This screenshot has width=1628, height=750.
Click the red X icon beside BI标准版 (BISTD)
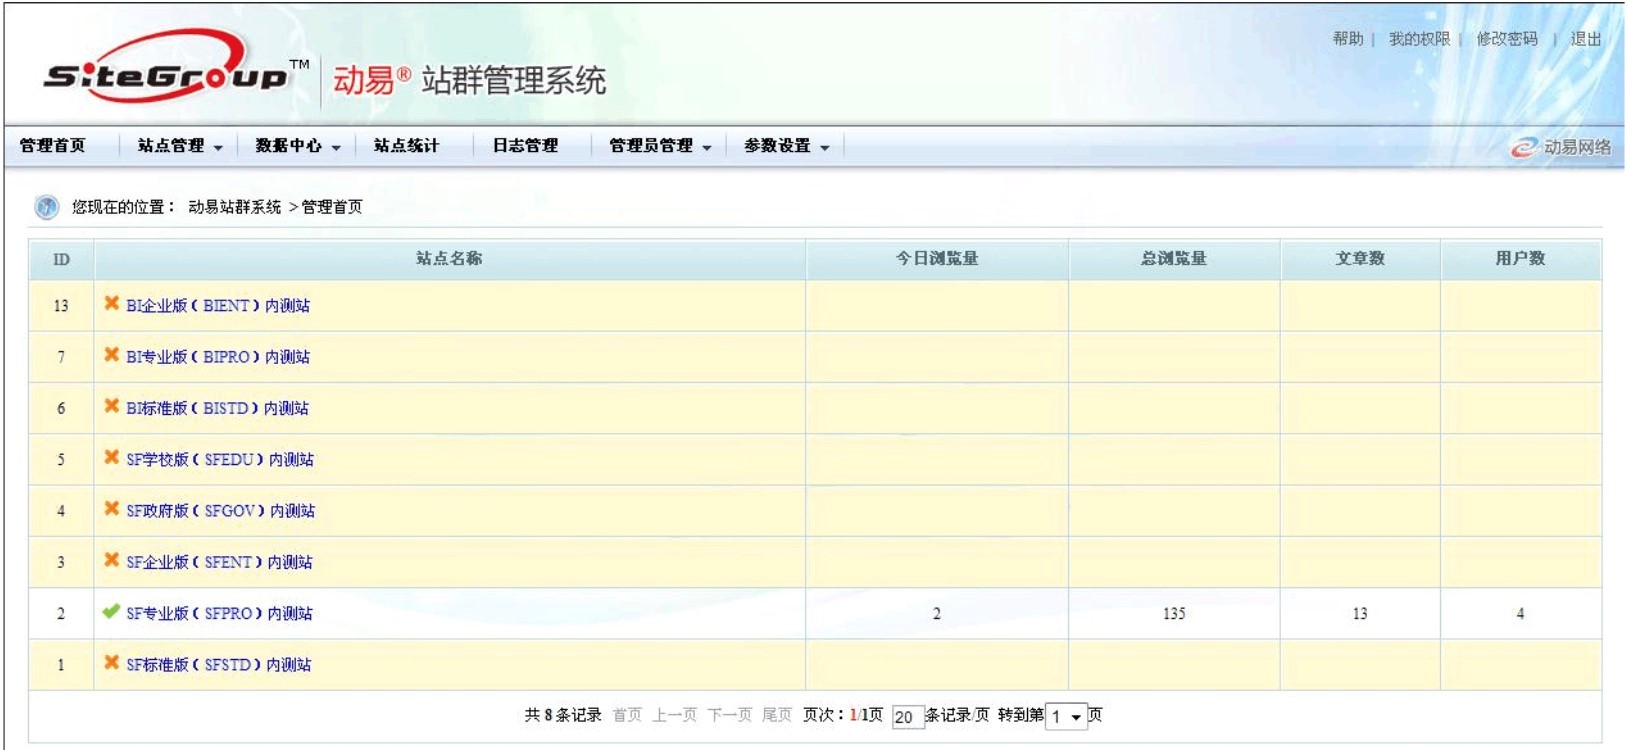[x=112, y=406]
